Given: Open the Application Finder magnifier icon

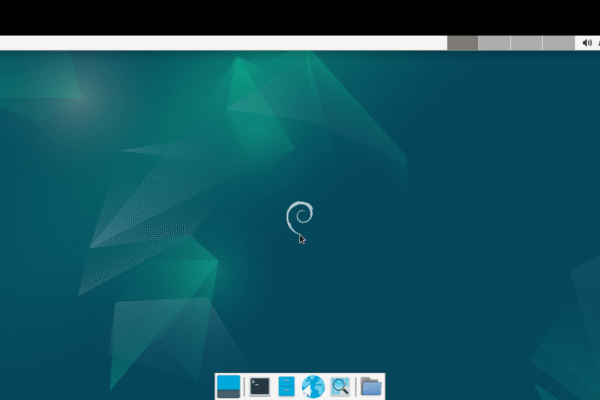Looking at the screenshot, I should tap(340, 387).
